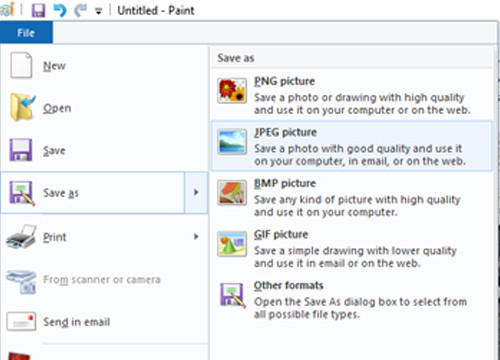Image resolution: width=500 pixels, height=360 pixels.
Task: Click the Save as submenu header text
Action: (x=236, y=58)
